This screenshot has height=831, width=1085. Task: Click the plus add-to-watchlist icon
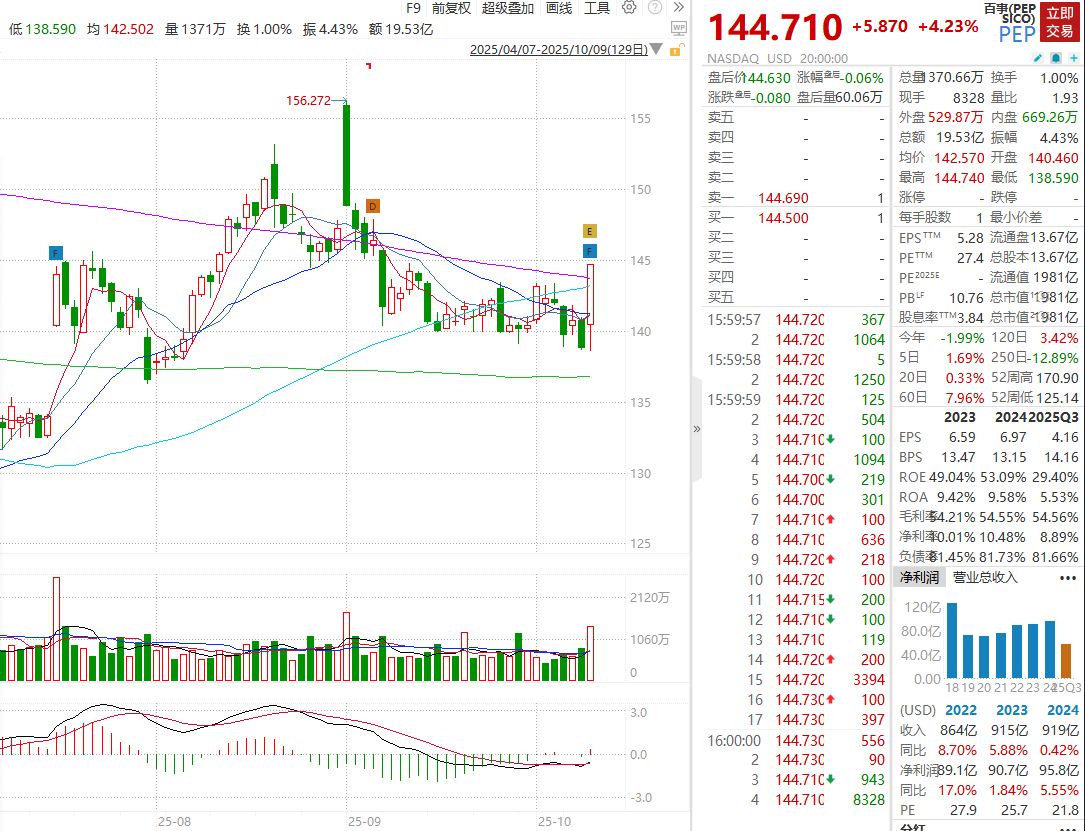tap(1073, 58)
